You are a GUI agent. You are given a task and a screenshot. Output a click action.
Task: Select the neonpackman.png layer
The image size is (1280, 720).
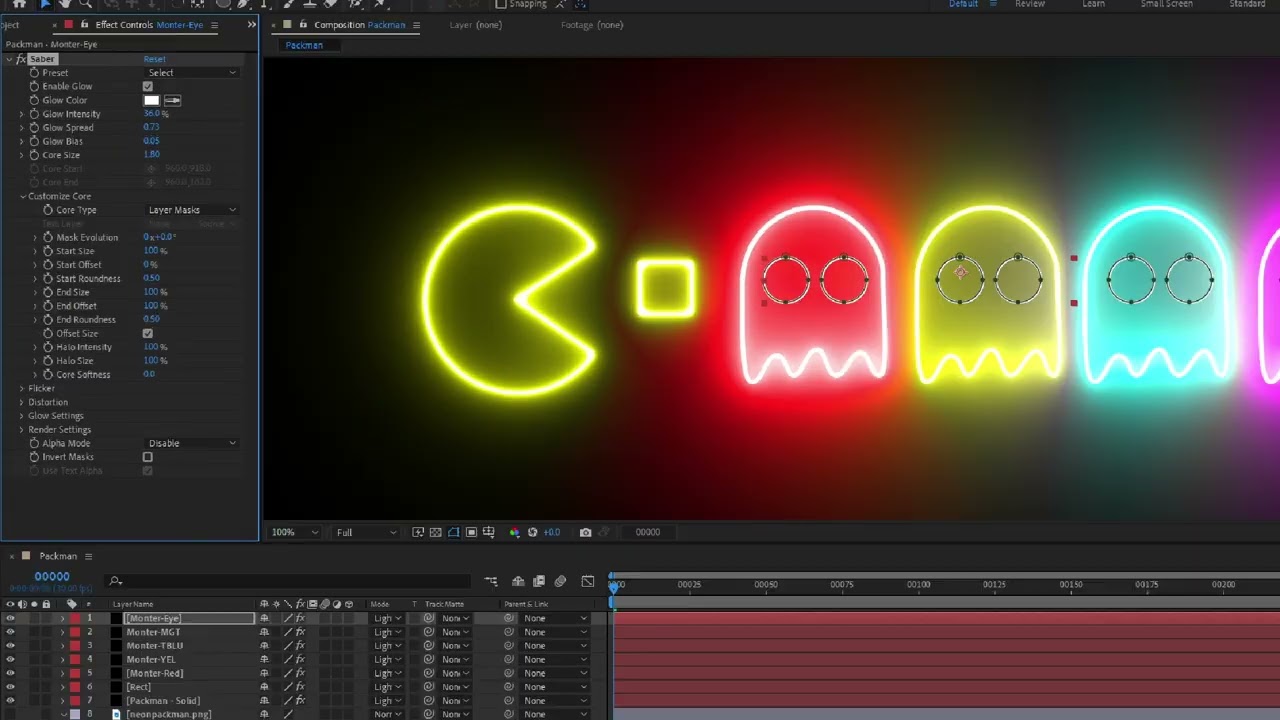[x=168, y=714]
